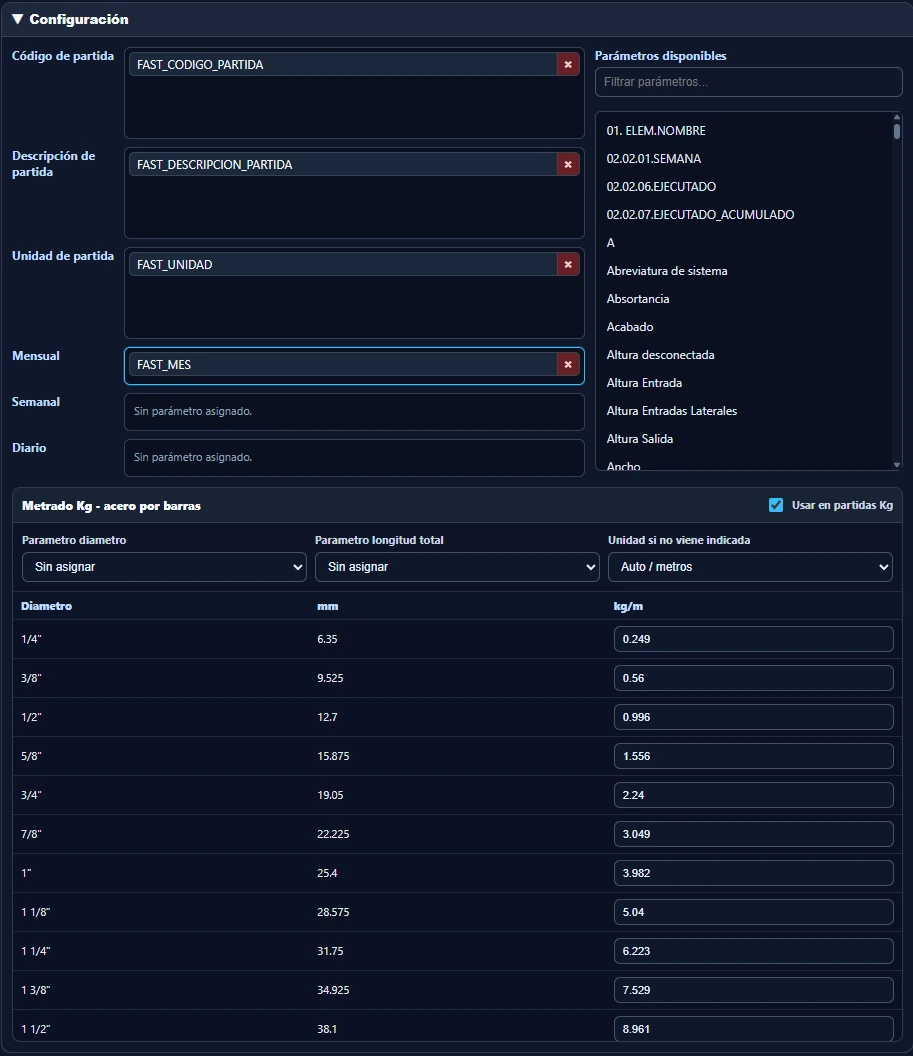Collapse the Configuración section triangle
Screen dimensions: 913x1056
click(x=18, y=19)
